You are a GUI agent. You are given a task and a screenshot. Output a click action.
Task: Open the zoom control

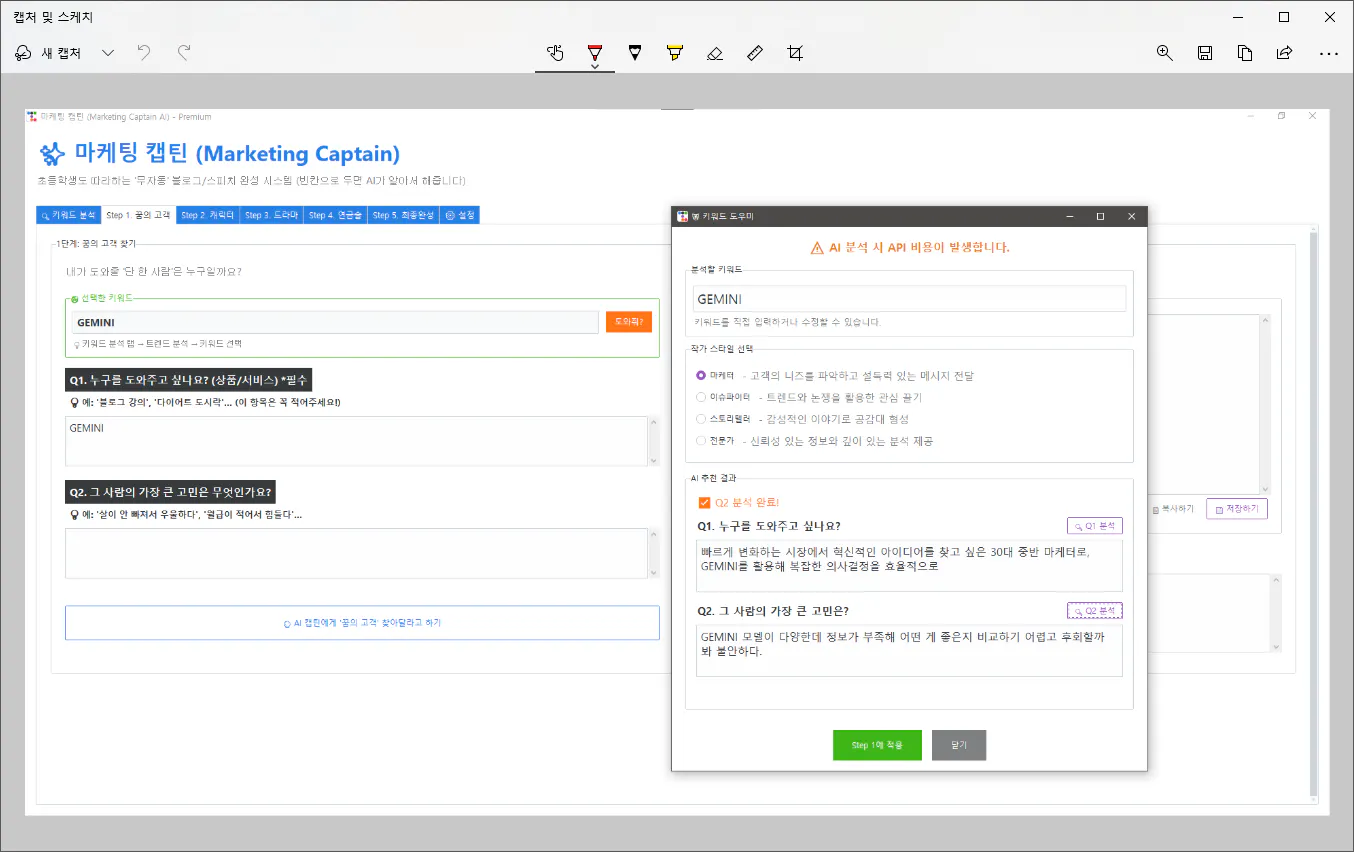(x=1165, y=53)
